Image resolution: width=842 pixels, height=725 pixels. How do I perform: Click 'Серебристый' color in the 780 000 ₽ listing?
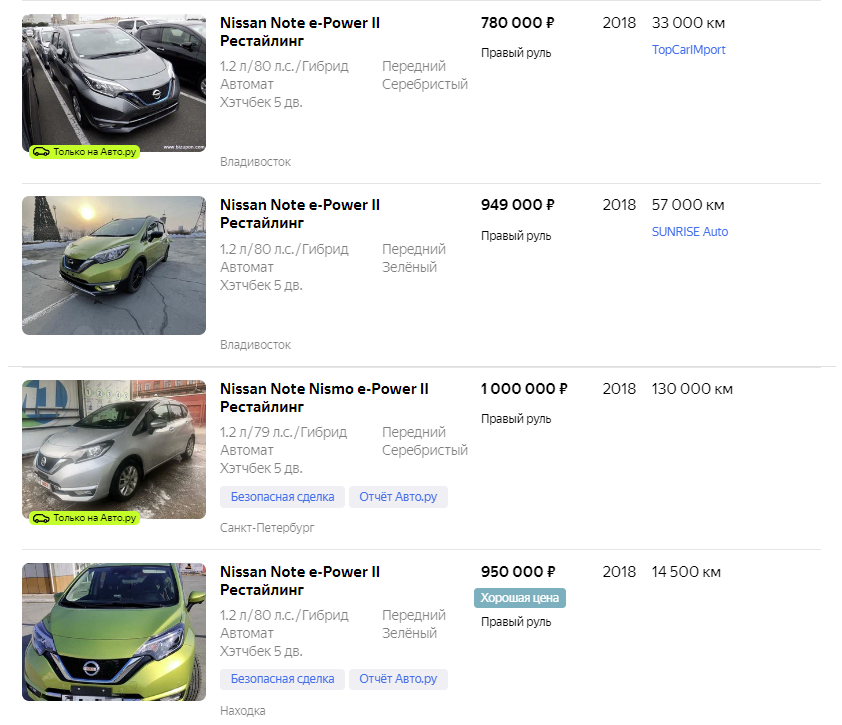pyautogui.click(x=425, y=84)
